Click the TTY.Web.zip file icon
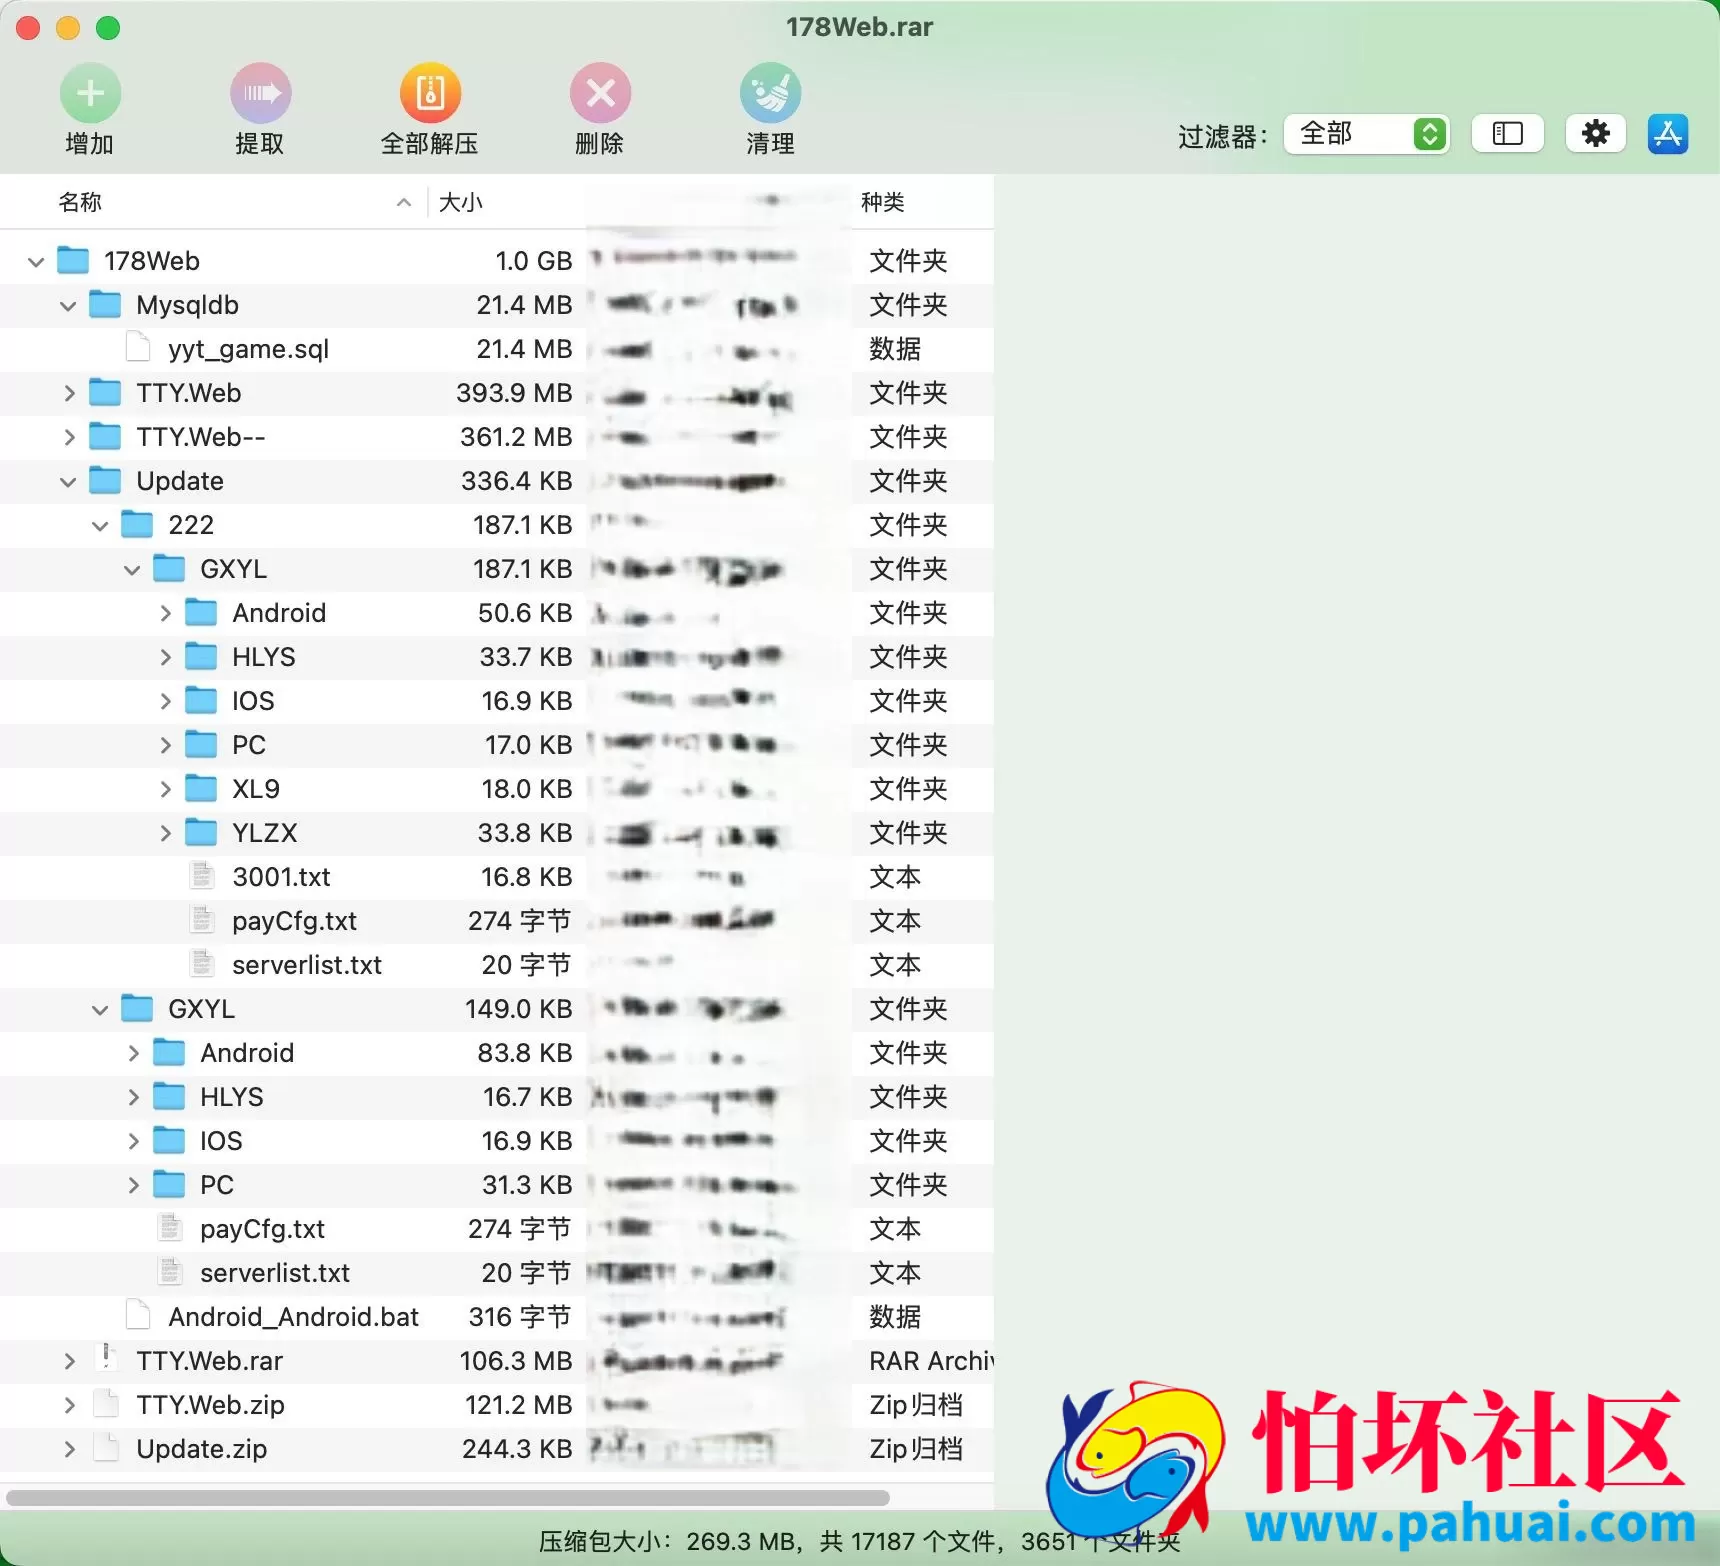The height and width of the screenshot is (1566, 1720). [106, 1404]
